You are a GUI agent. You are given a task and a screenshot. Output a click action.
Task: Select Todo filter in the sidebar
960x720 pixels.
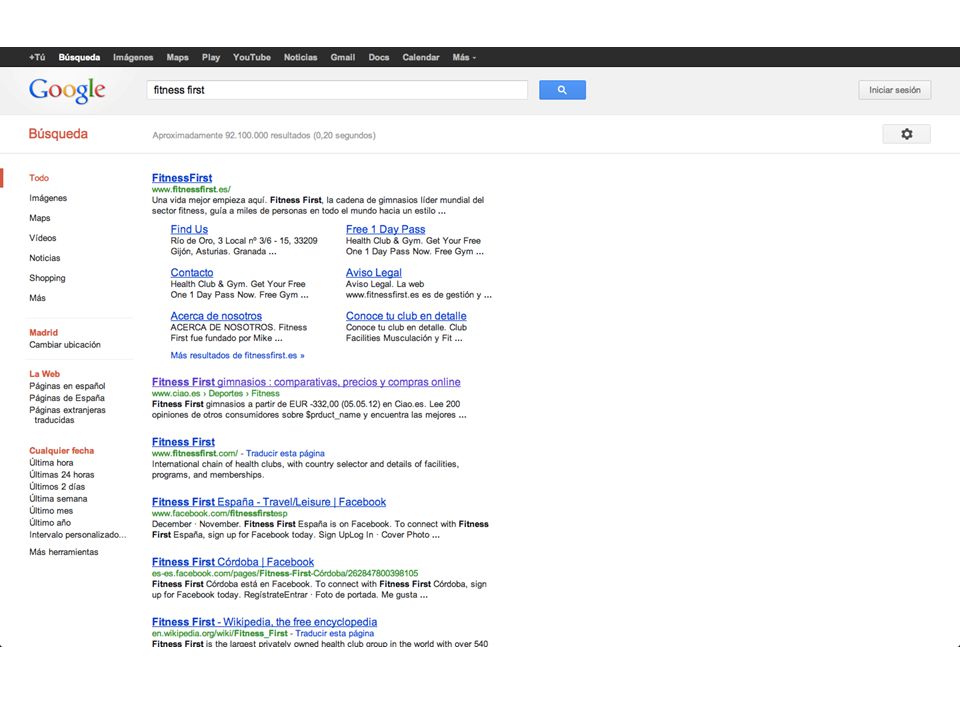tap(39, 178)
